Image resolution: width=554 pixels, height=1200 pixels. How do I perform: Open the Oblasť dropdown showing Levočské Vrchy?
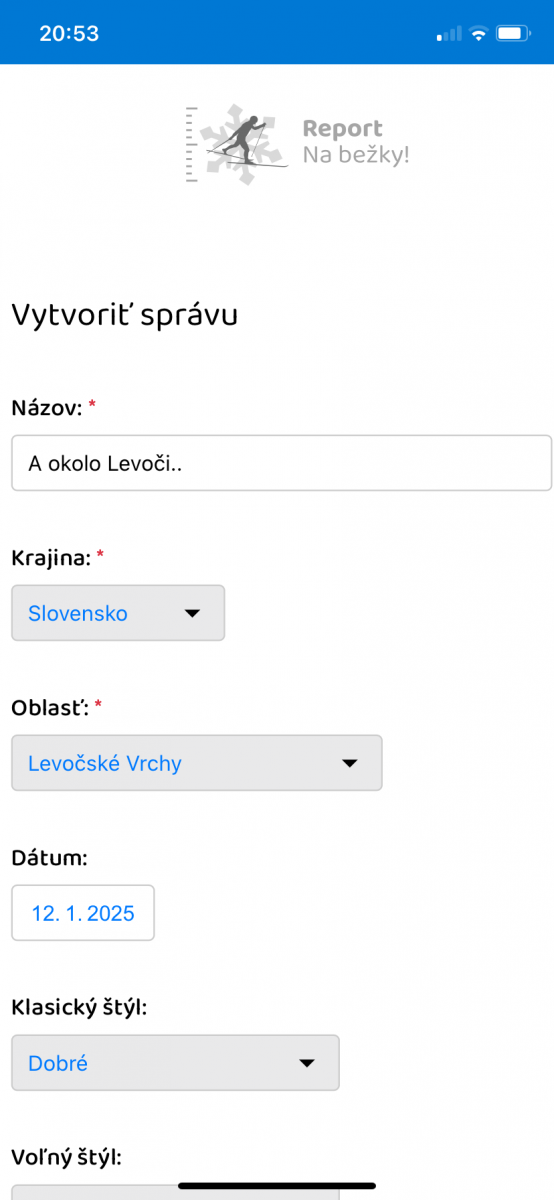pos(197,763)
